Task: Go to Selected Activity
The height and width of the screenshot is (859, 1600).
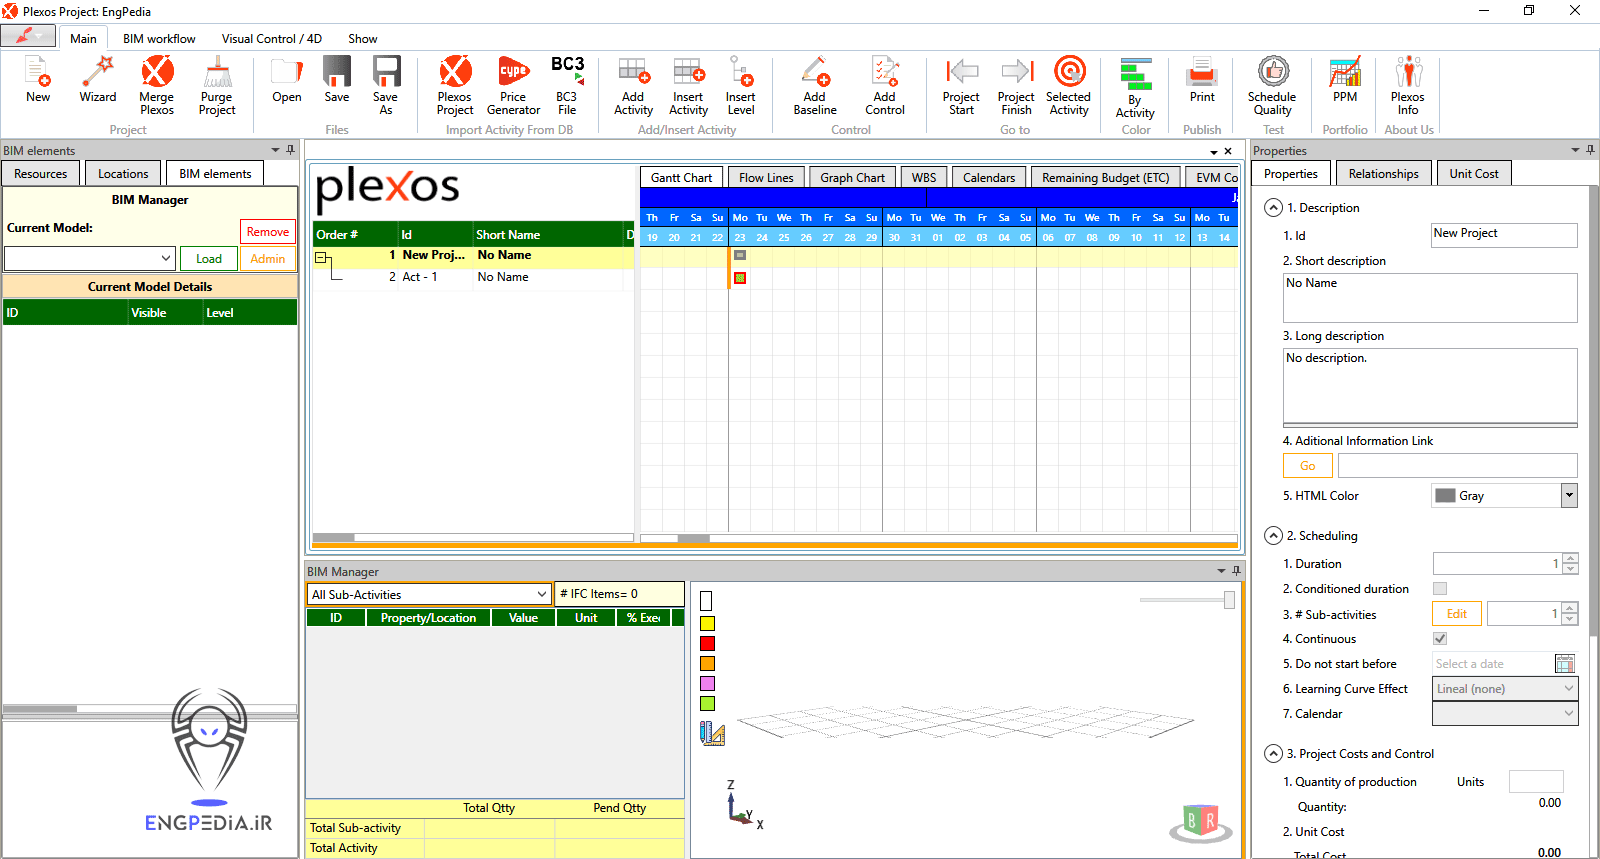Action: click(1069, 86)
